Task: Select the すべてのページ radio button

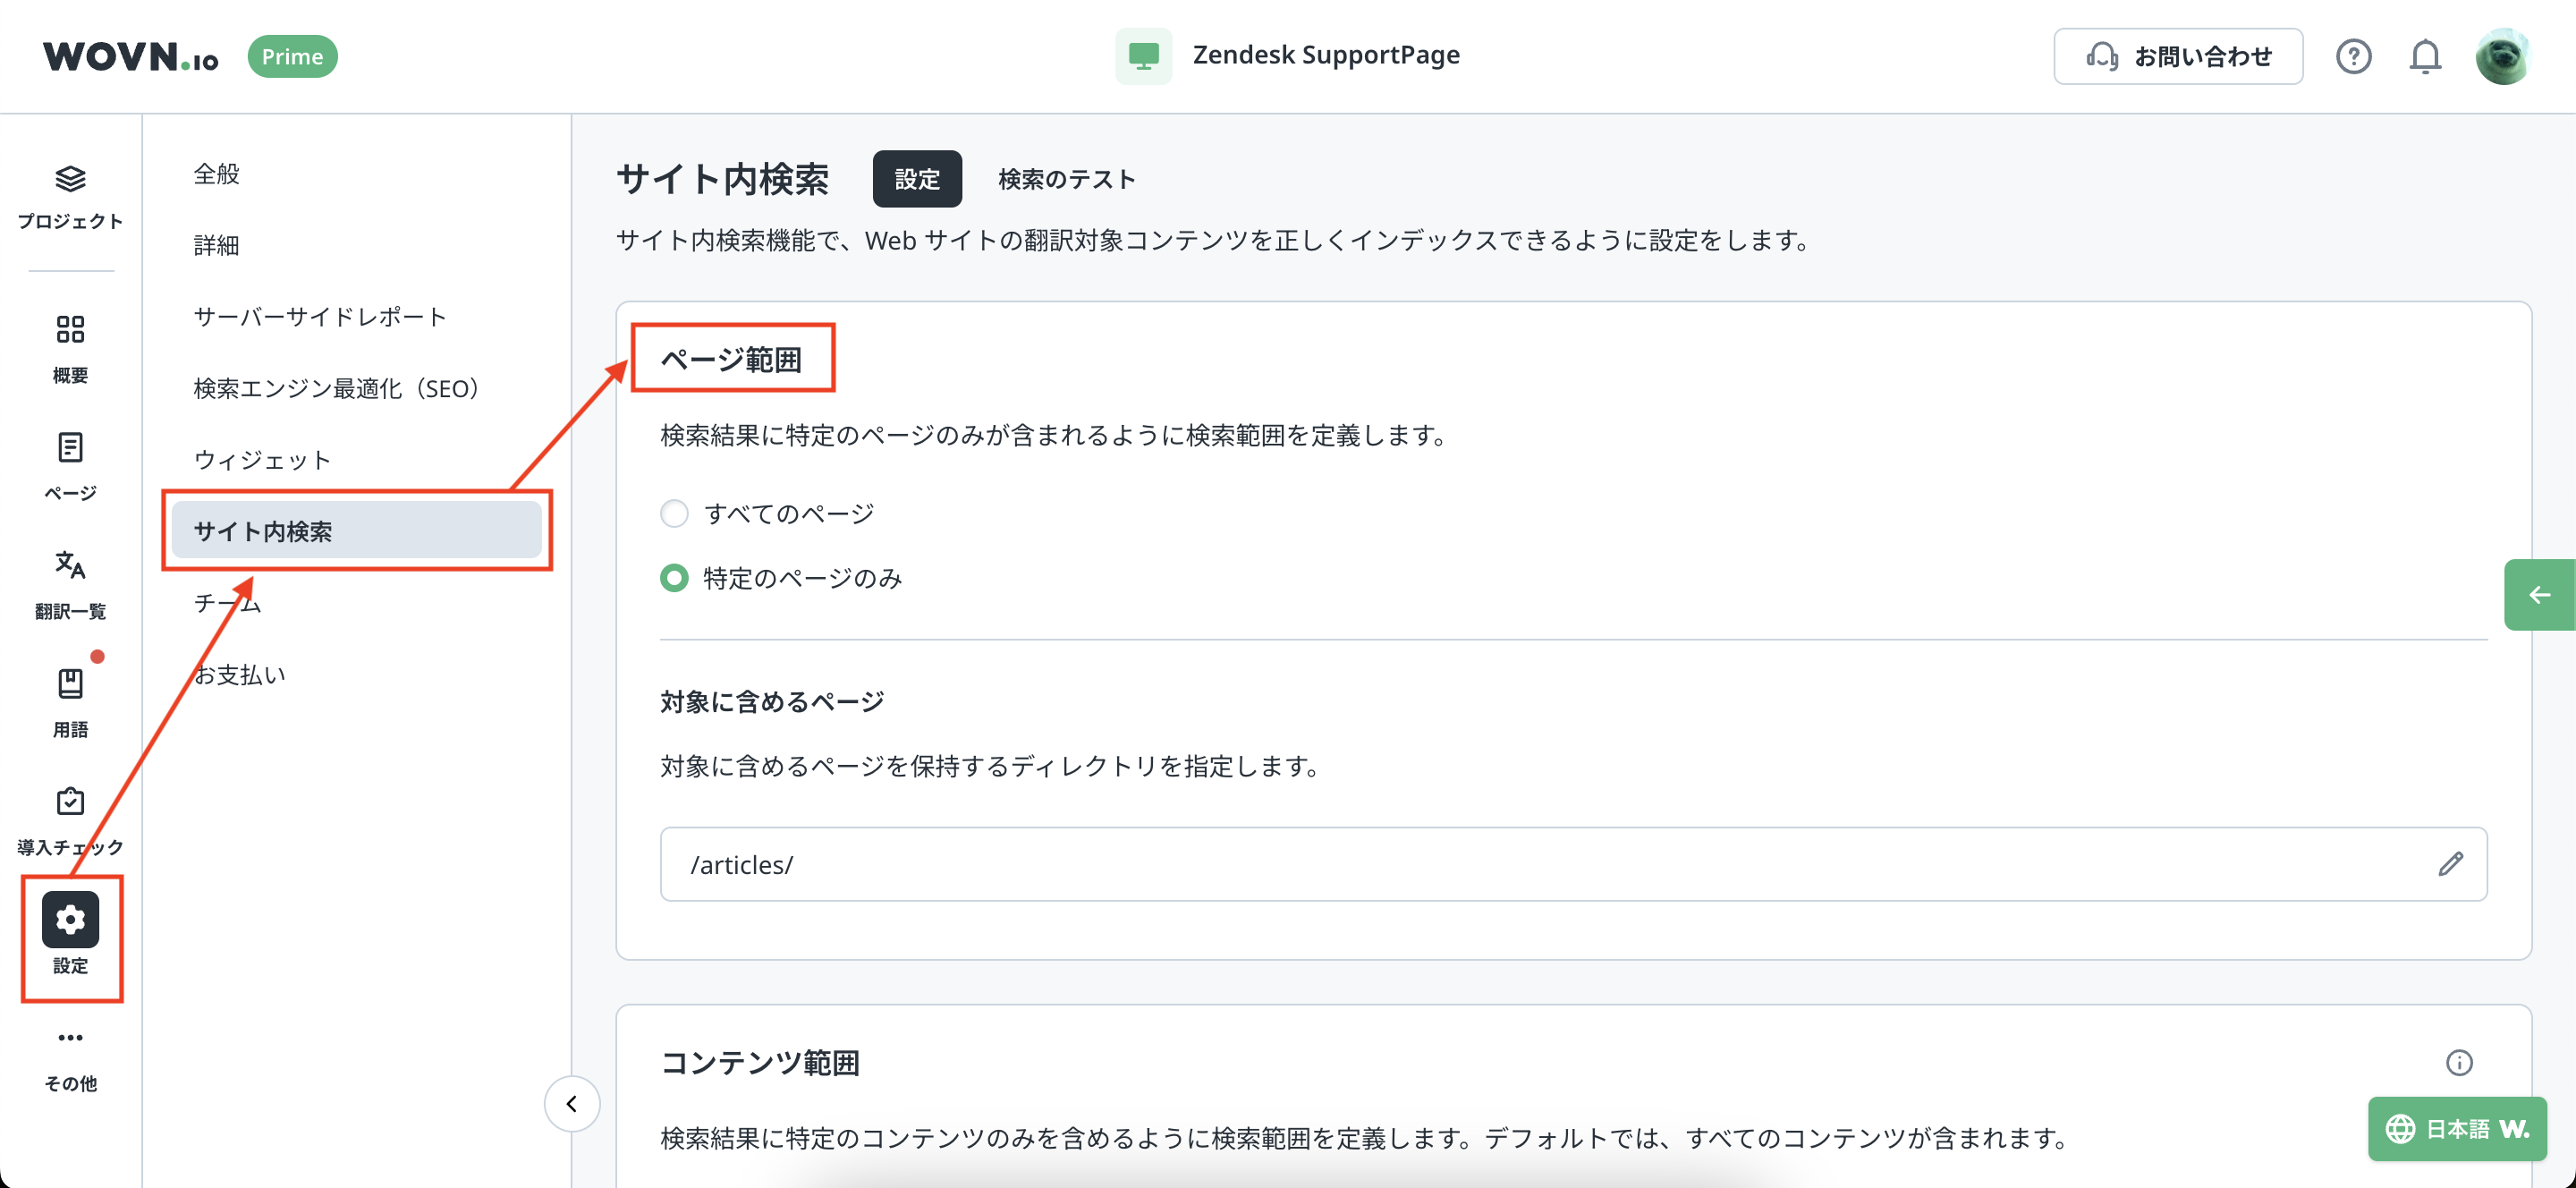Action: (674, 513)
